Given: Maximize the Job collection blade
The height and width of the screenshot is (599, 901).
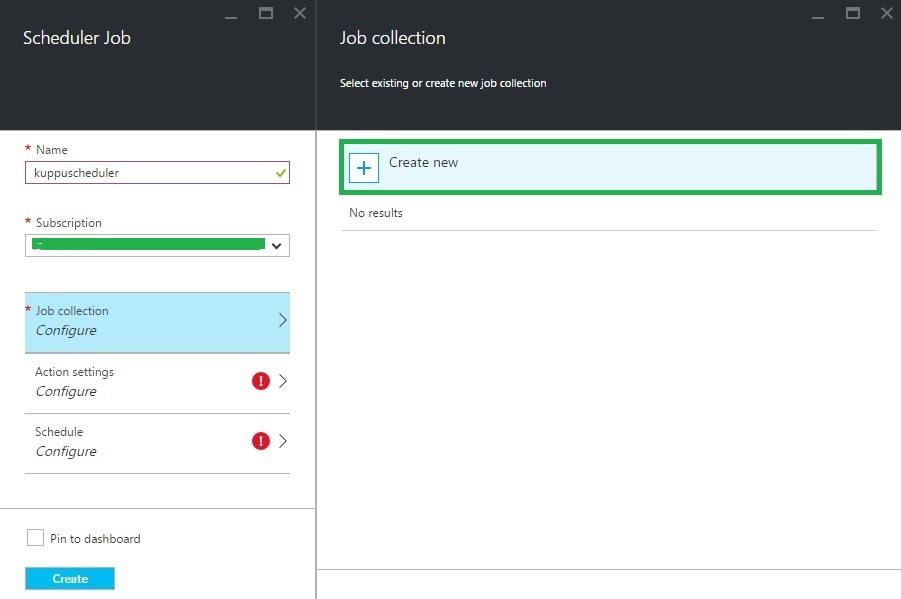Looking at the screenshot, I should click(853, 13).
